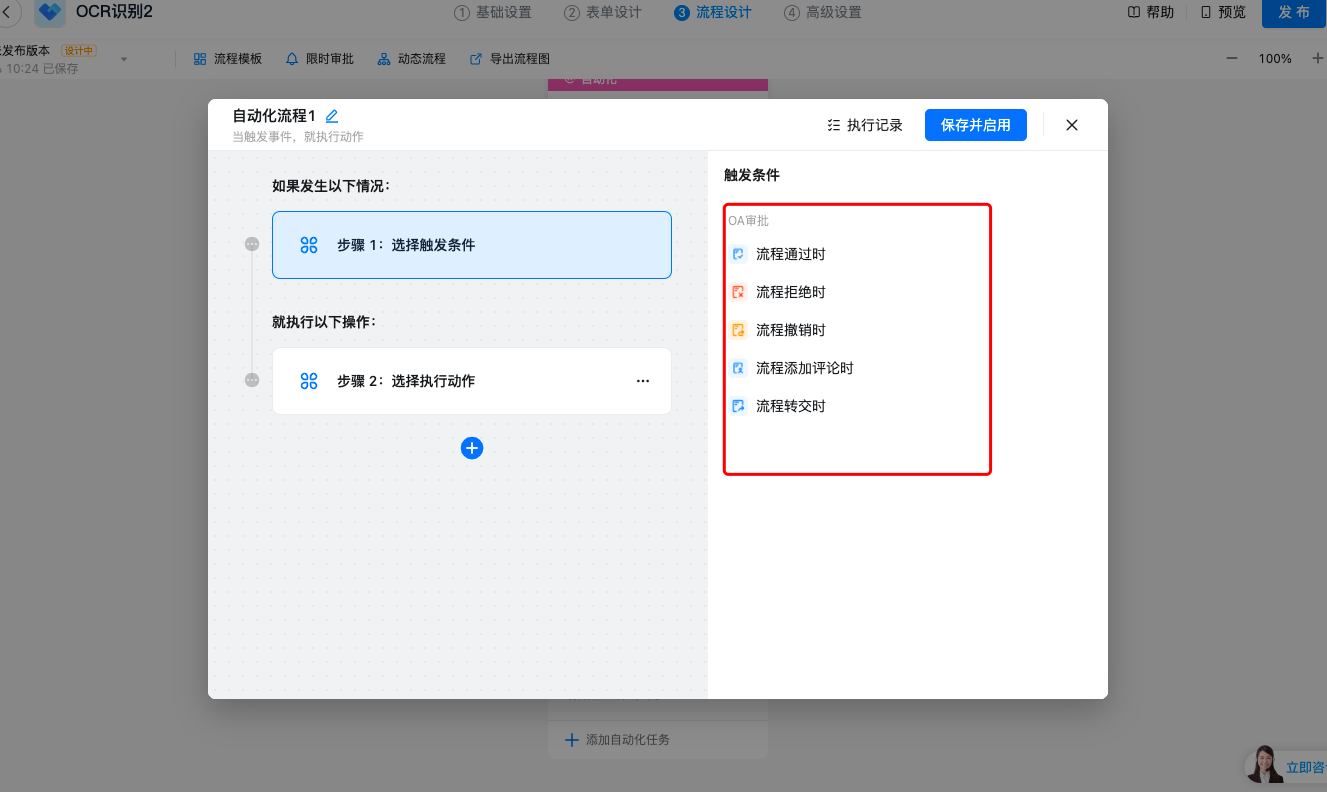Screen dimensions: 1327x792
Task: Expand the version dropdown arrow
Action: point(124,59)
